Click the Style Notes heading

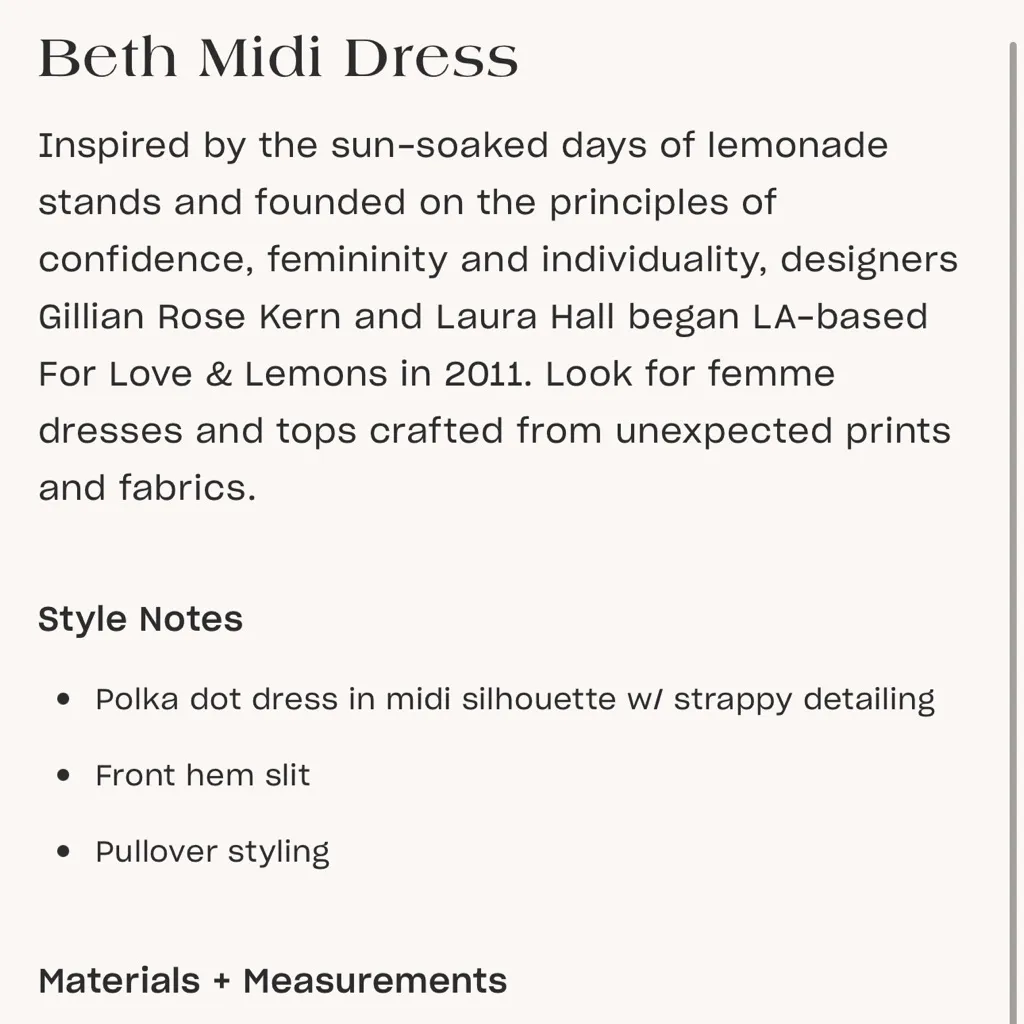pyautogui.click(x=140, y=619)
